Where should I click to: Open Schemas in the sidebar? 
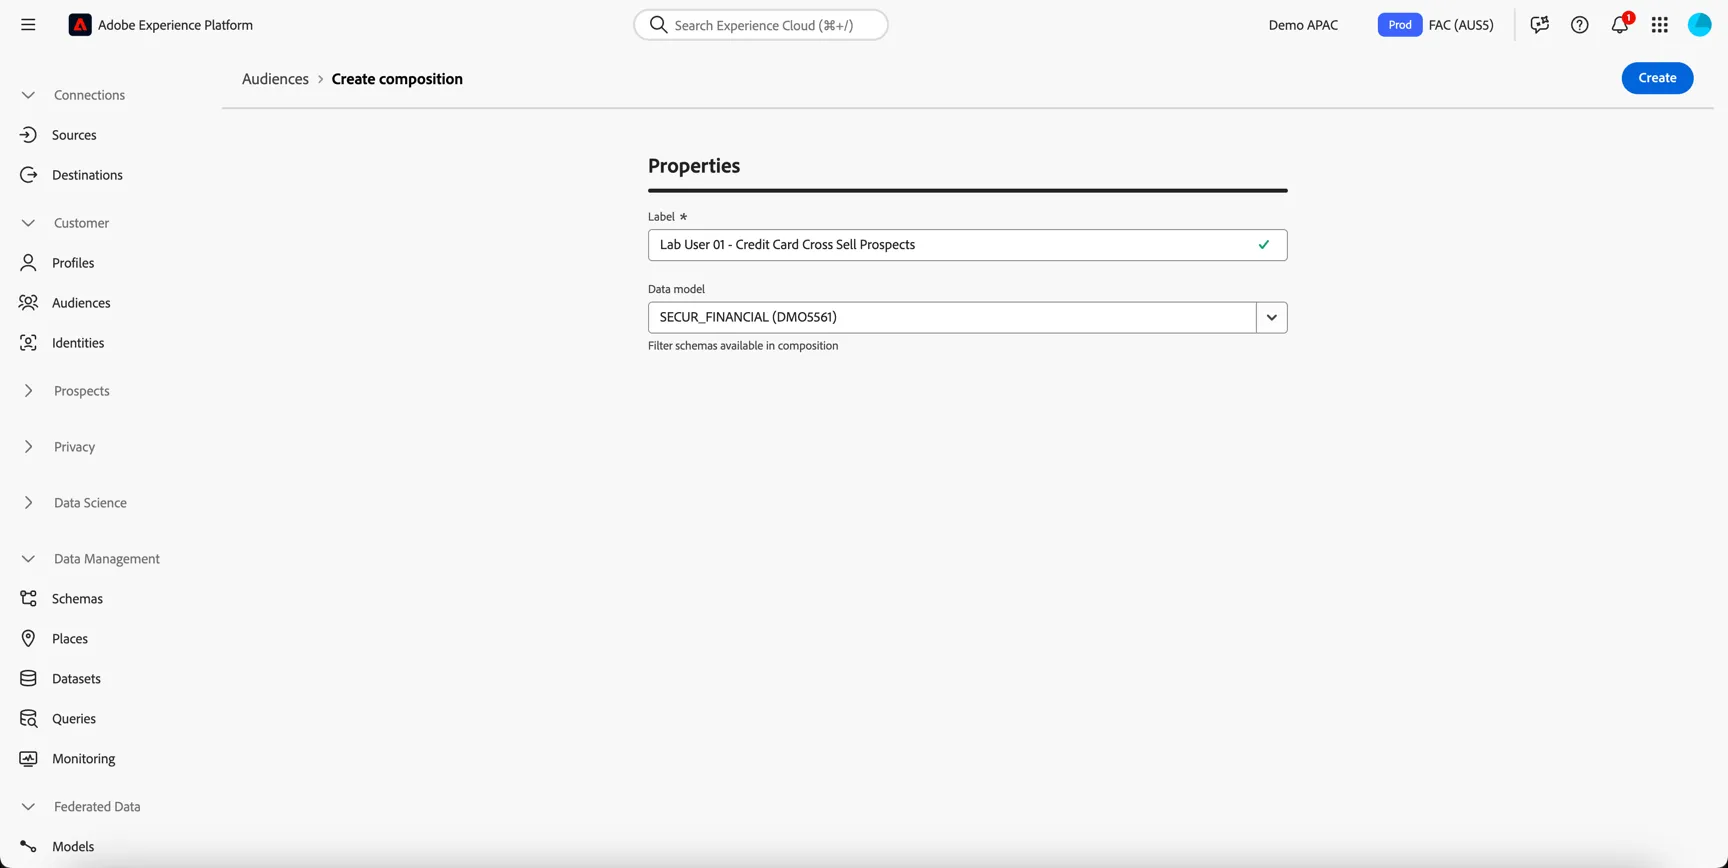coord(77,599)
